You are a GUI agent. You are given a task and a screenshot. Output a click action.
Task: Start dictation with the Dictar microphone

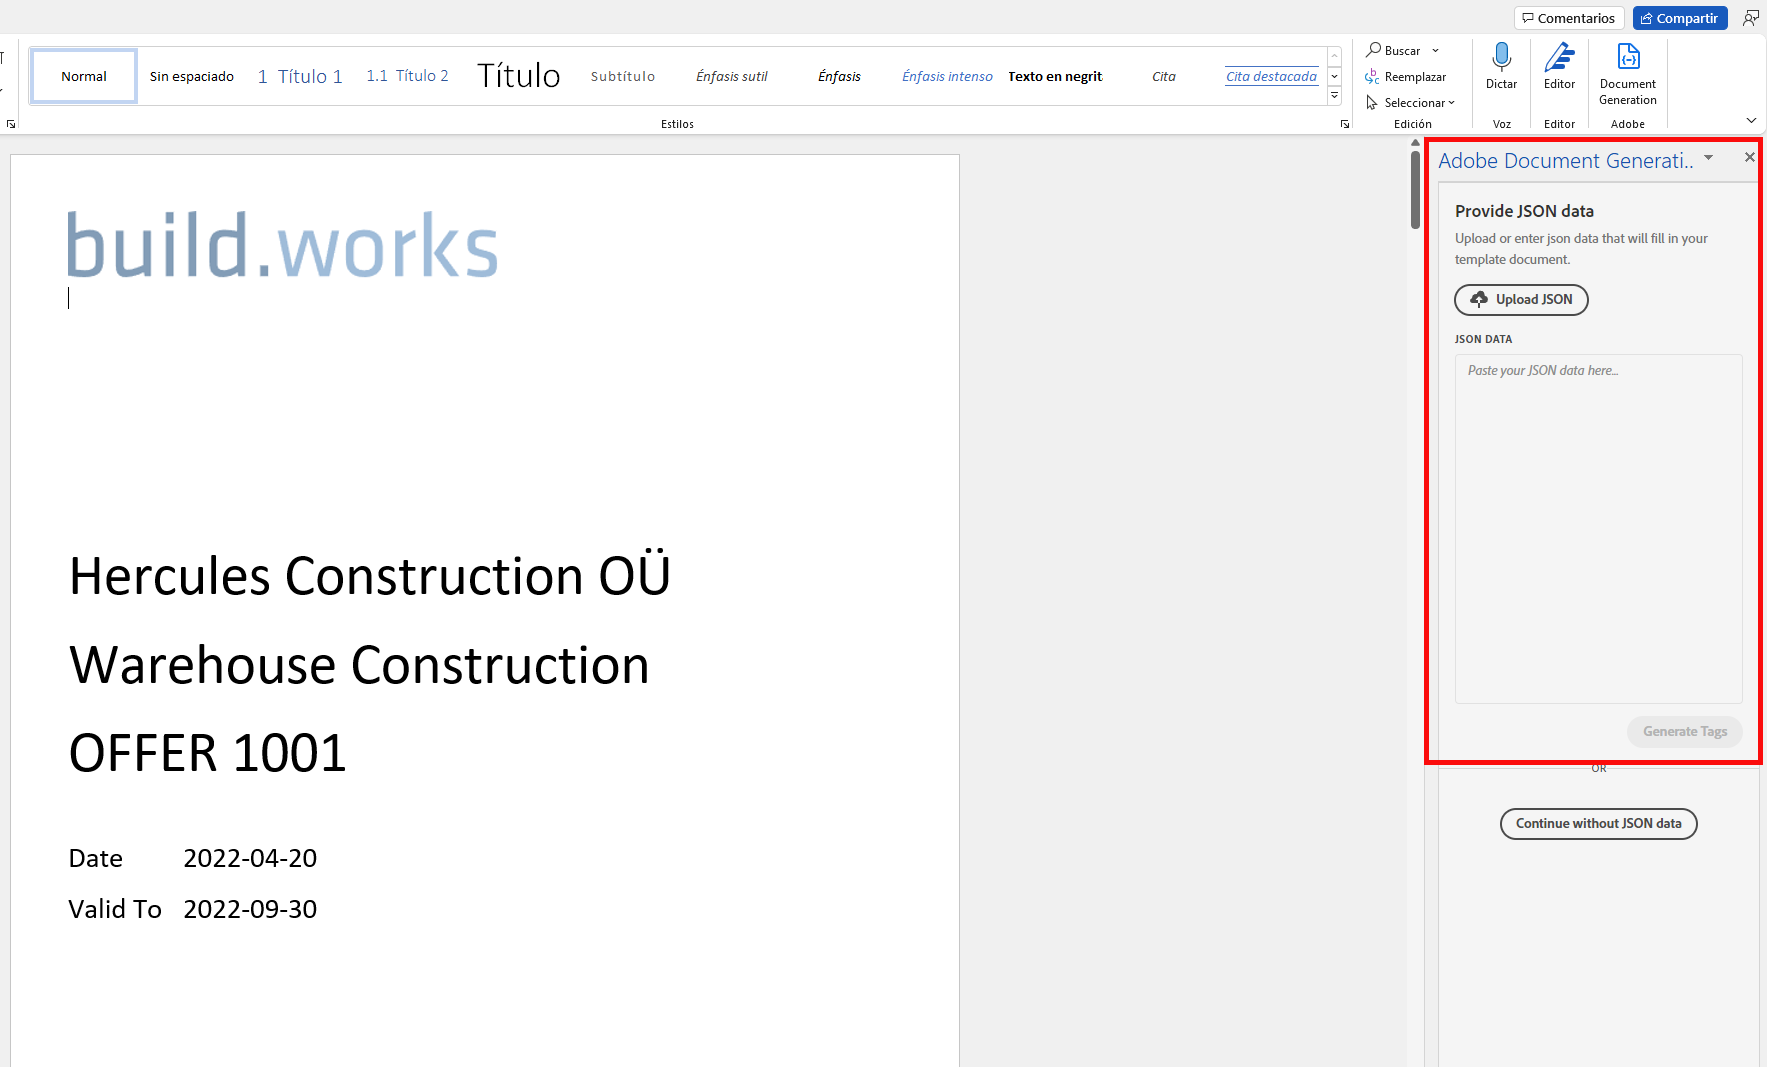pos(1501,67)
